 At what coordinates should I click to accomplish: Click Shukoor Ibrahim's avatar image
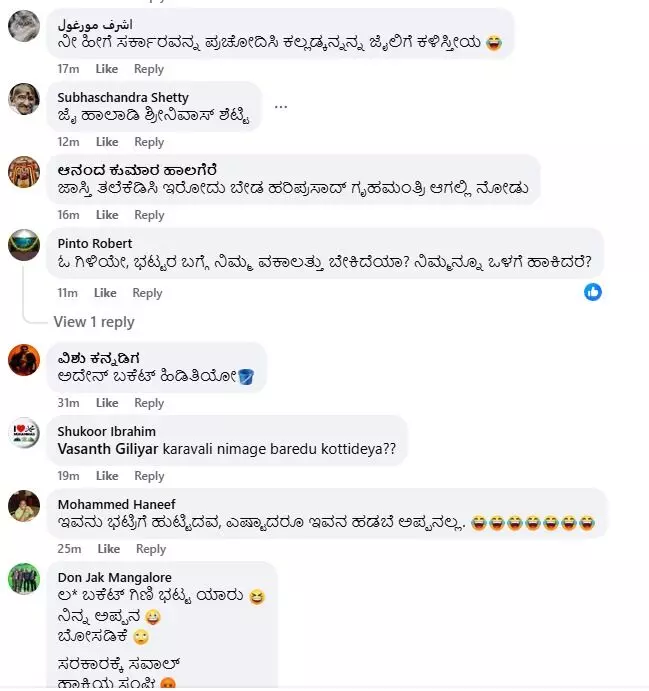(24, 433)
